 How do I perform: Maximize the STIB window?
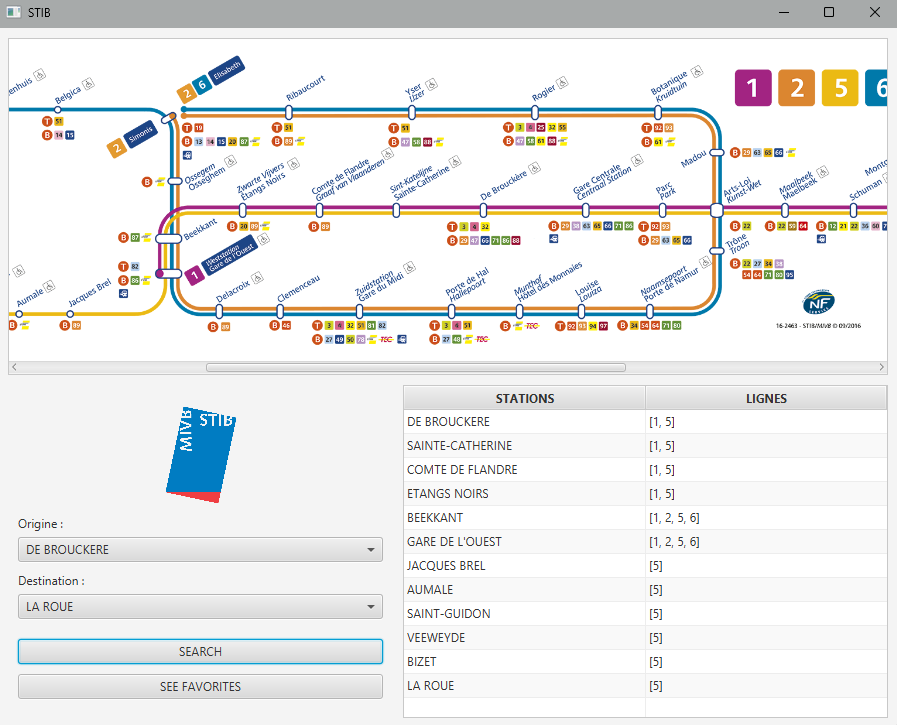click(x=828, y=13)
